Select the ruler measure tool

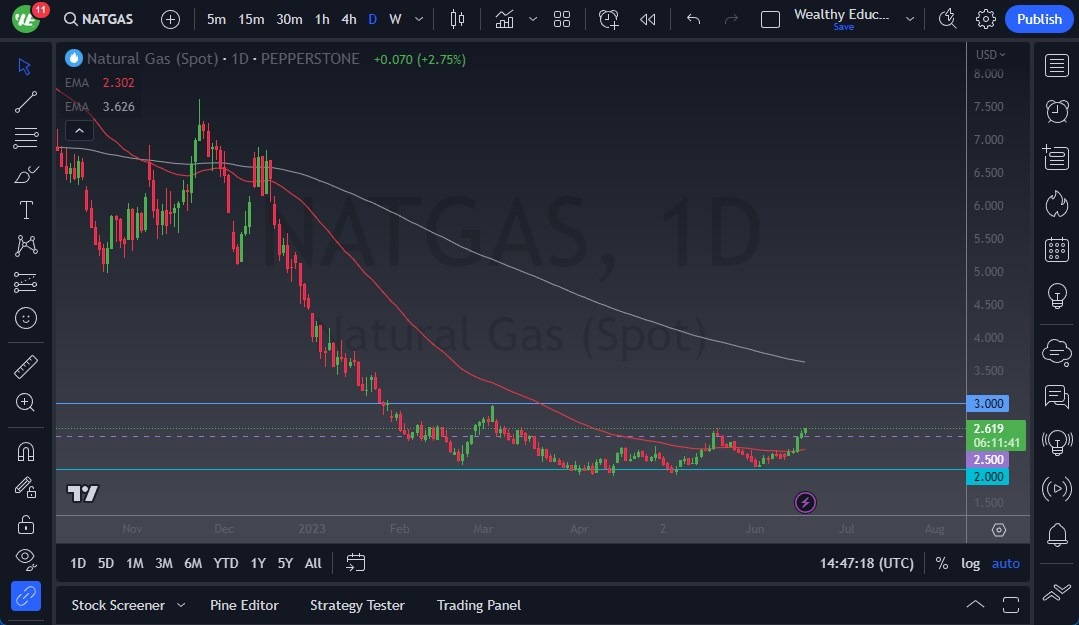click(x=25, y=366)
